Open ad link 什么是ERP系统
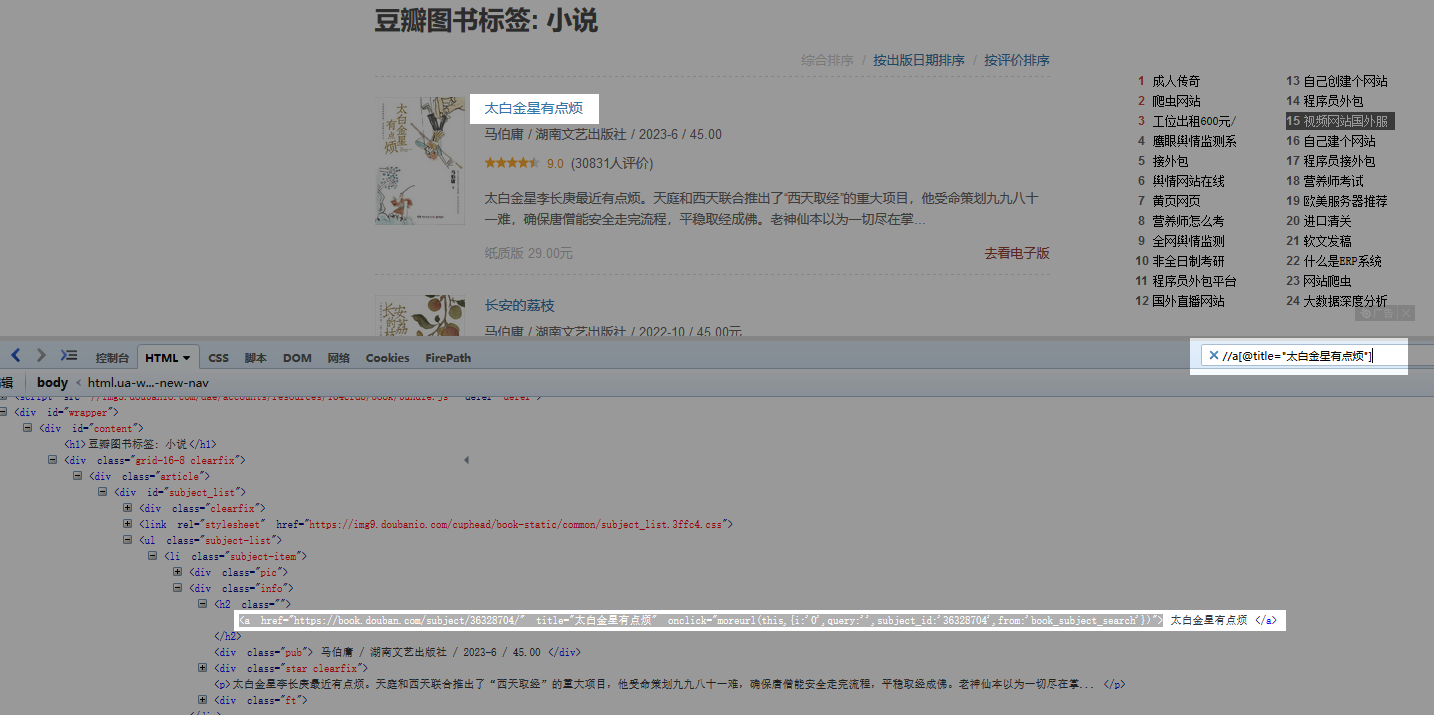Viewport: 1434px width, 724px height. tap(1342, 261)
